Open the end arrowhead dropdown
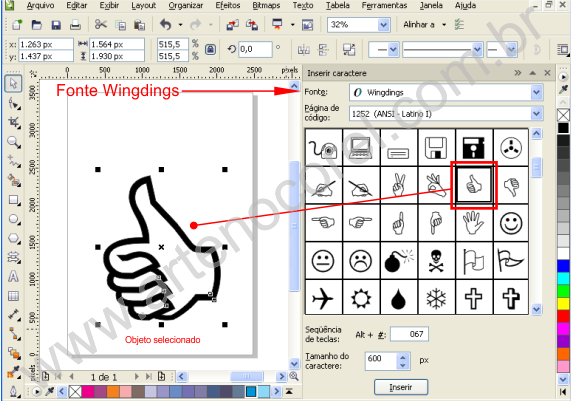571x402 pixels. click(x=511, y=49)
